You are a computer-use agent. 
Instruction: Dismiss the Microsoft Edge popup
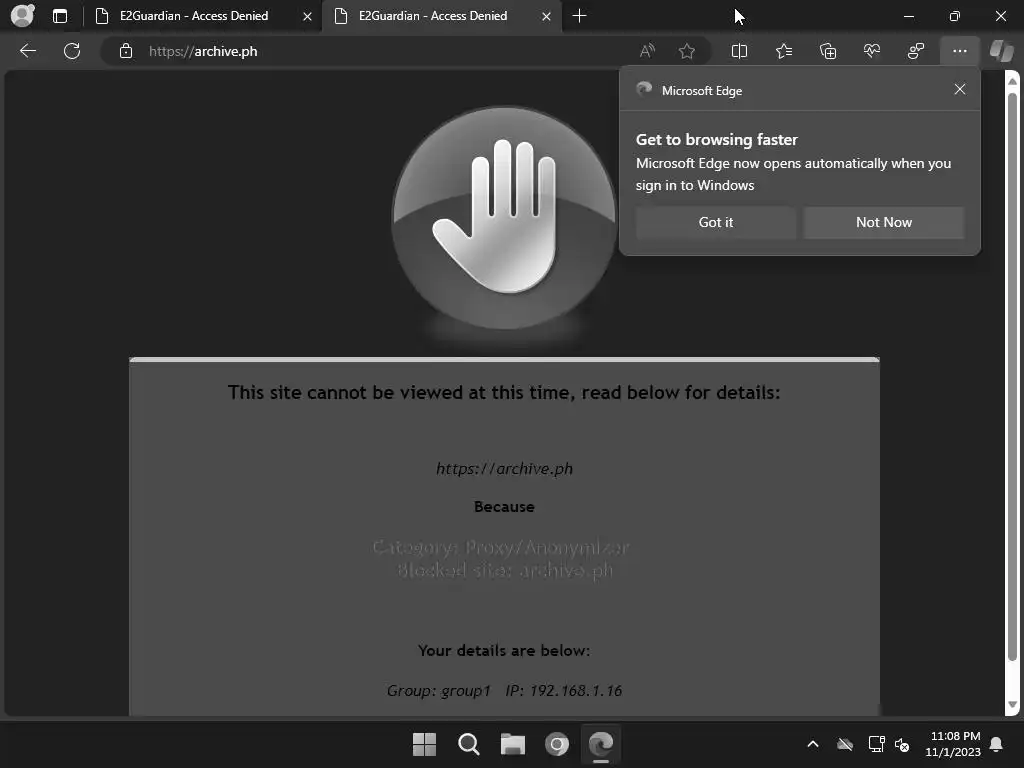coord(959,89)
